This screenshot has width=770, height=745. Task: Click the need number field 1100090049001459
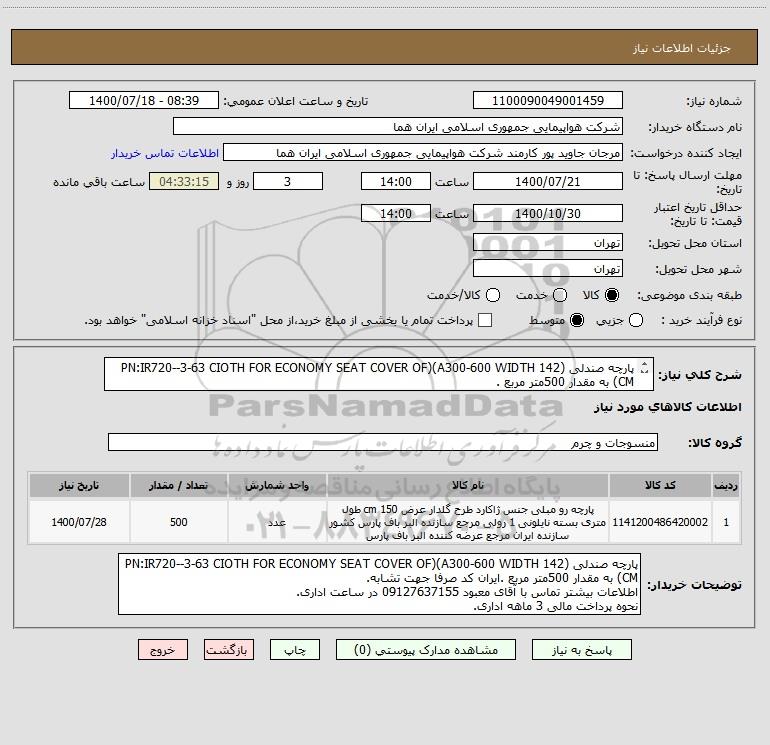(548, 100)
